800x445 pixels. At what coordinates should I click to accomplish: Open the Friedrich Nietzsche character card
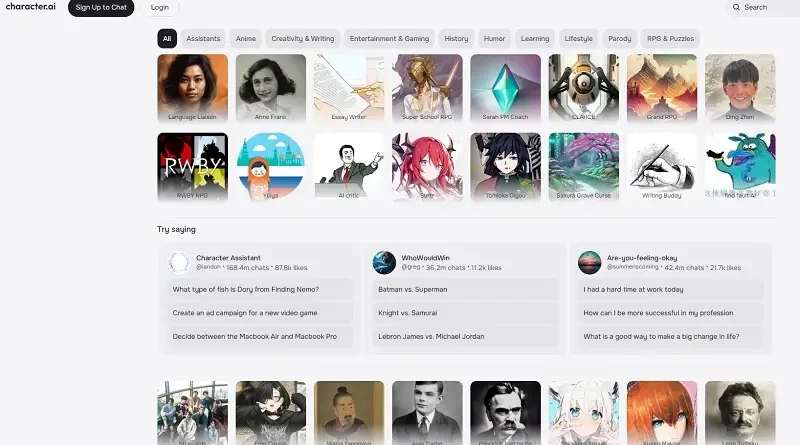point(505,413)
